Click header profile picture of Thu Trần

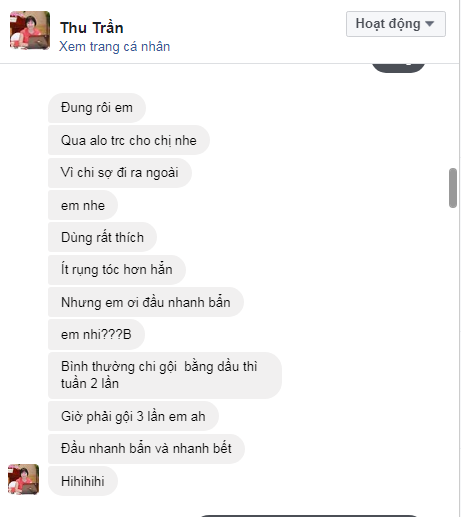[30, 30]
